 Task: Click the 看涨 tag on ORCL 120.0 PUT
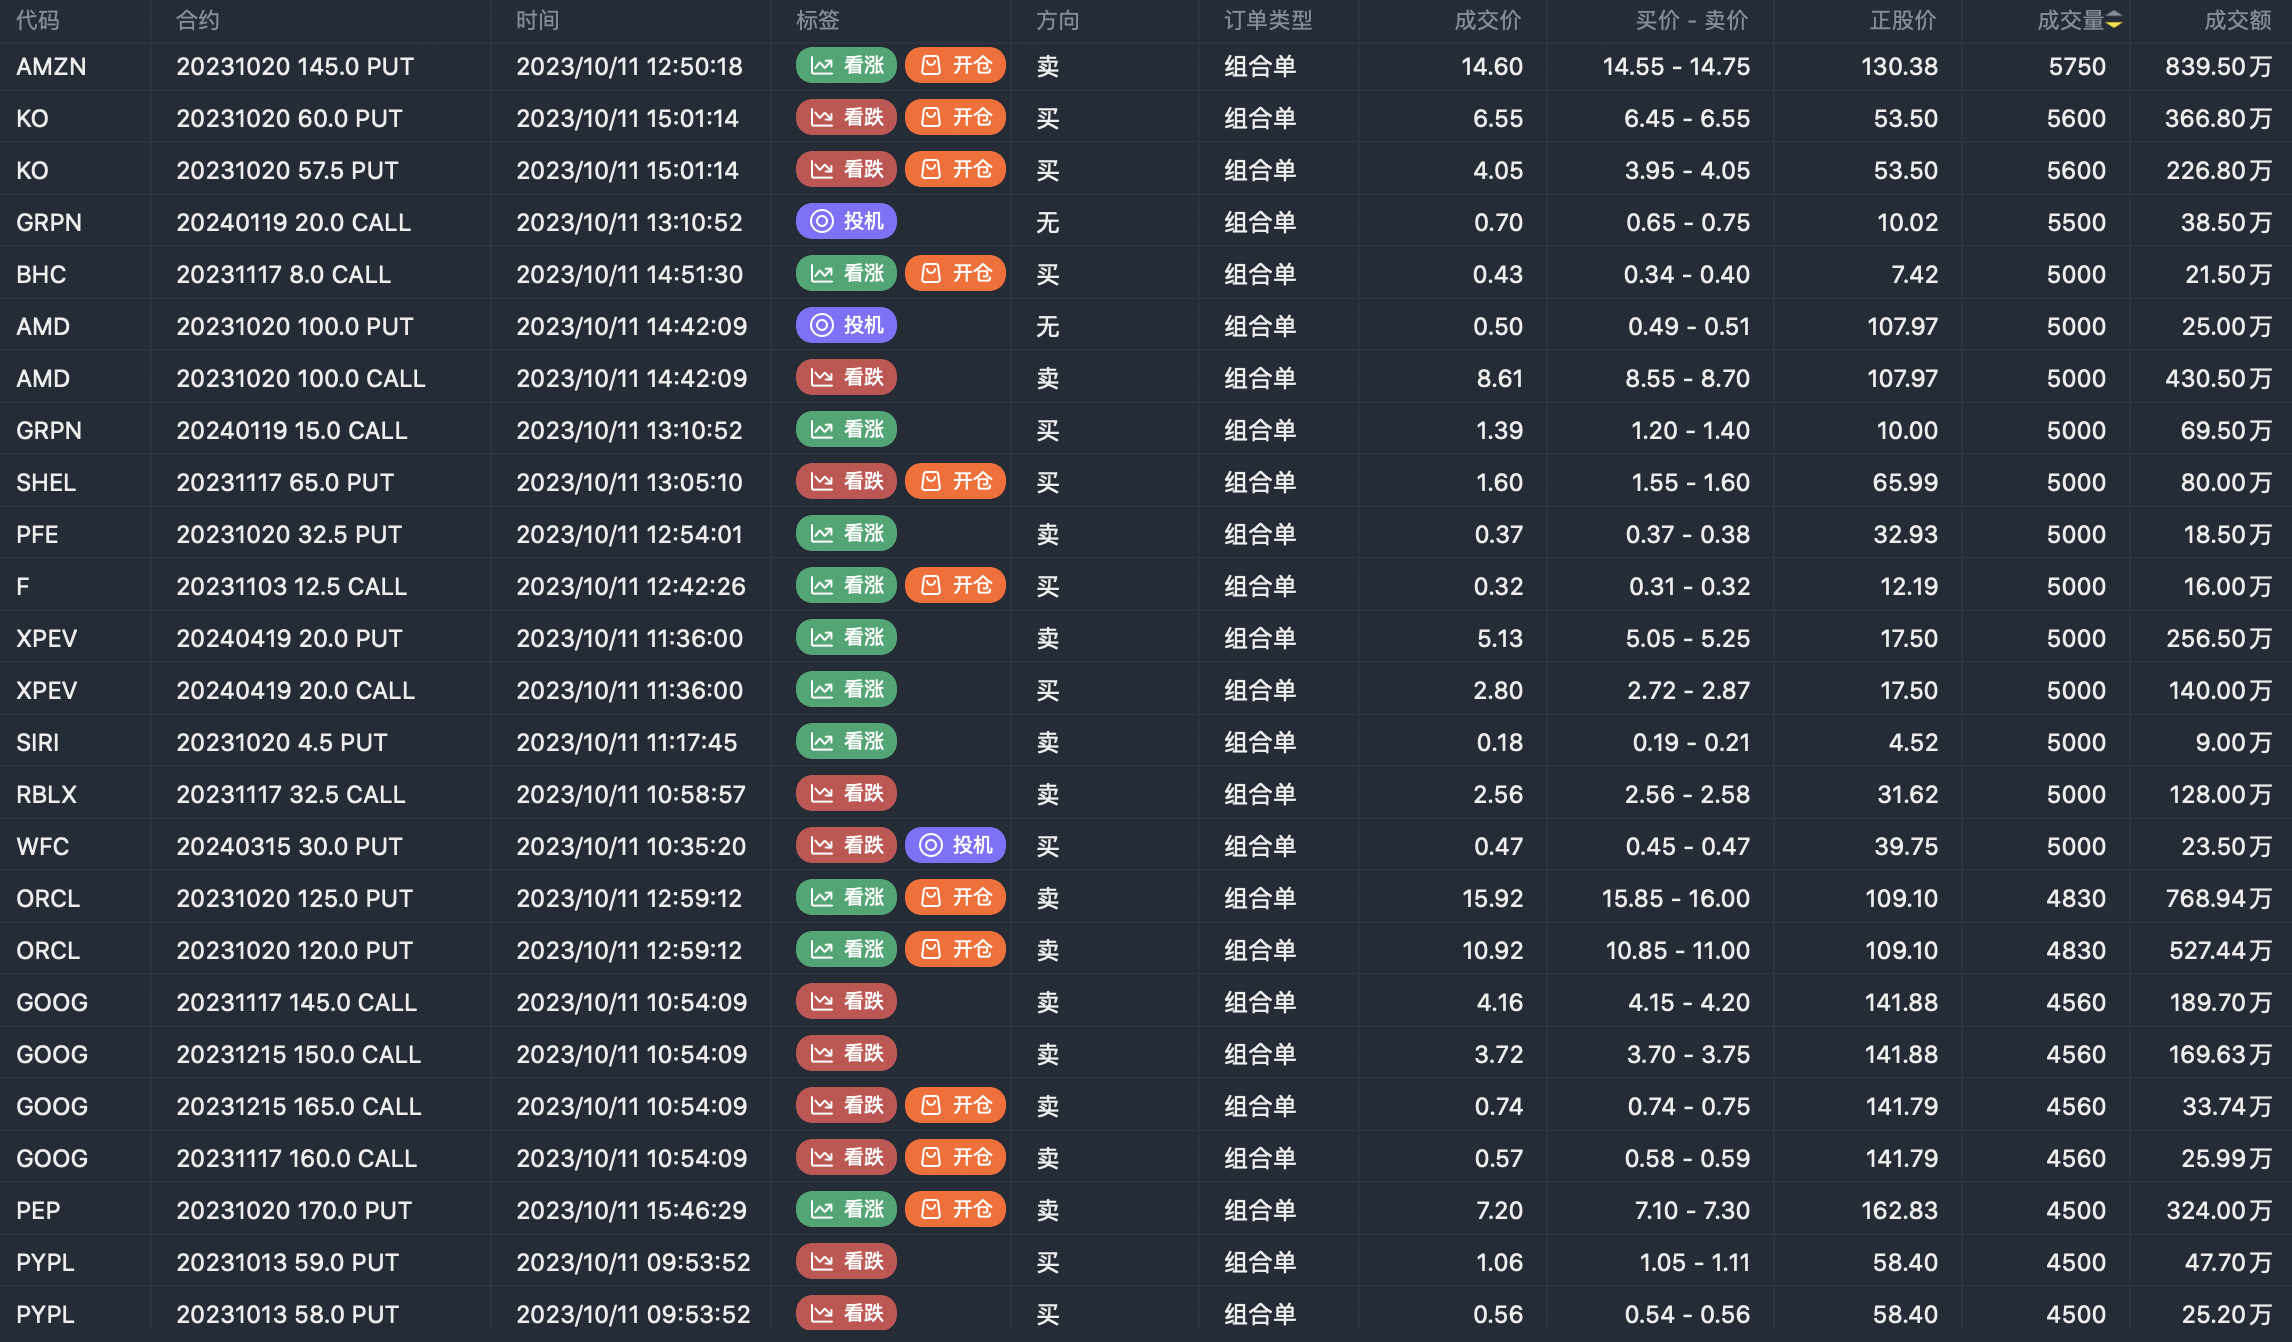(x=846, y=950)
